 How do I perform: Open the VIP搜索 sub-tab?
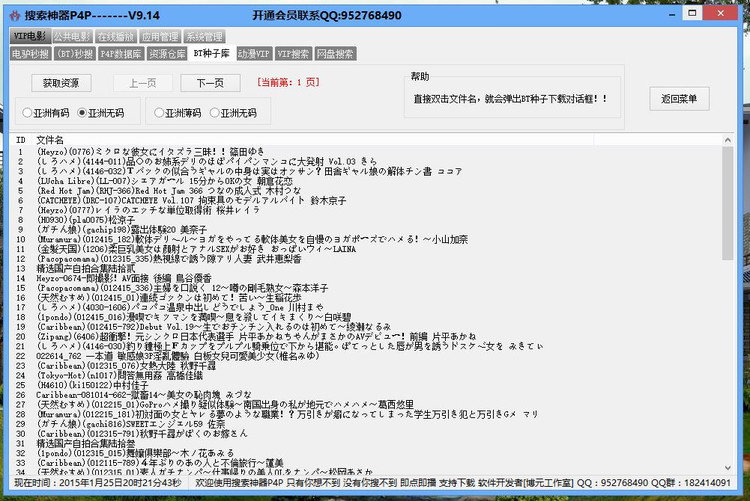coord(293,54)
